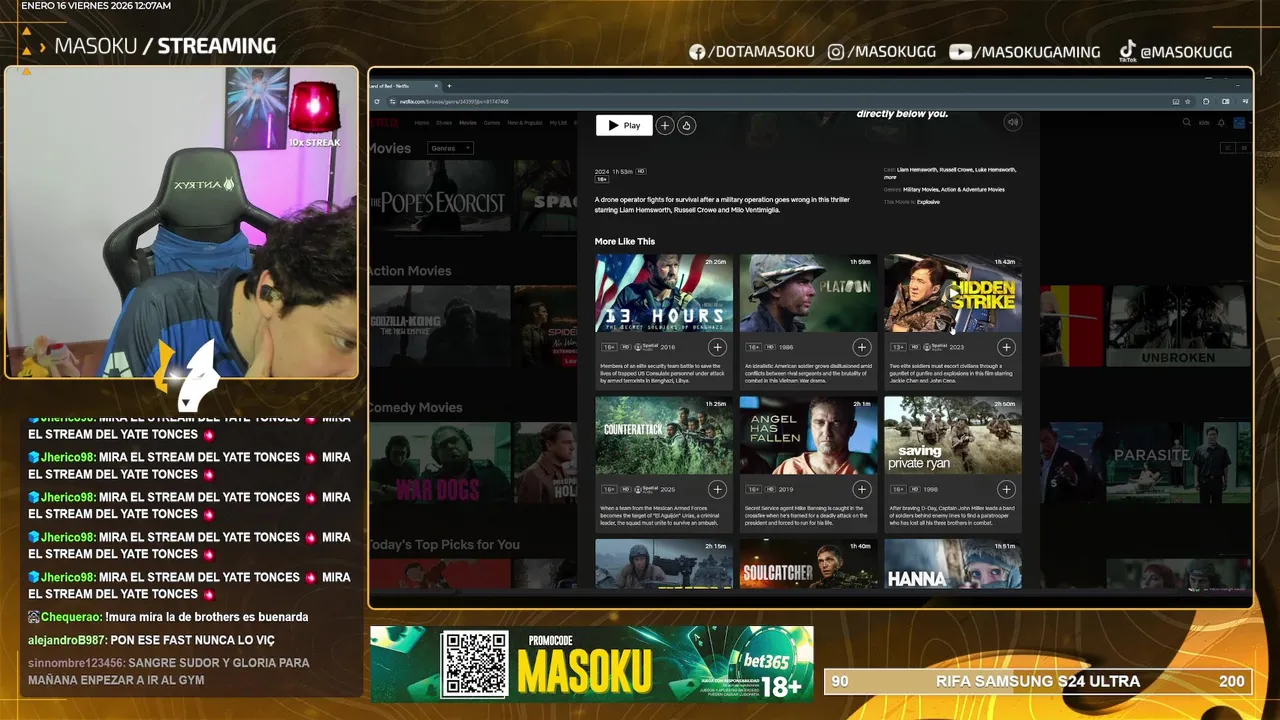Open a new browser tab
1280x720 pixels.
coord(449,86)
